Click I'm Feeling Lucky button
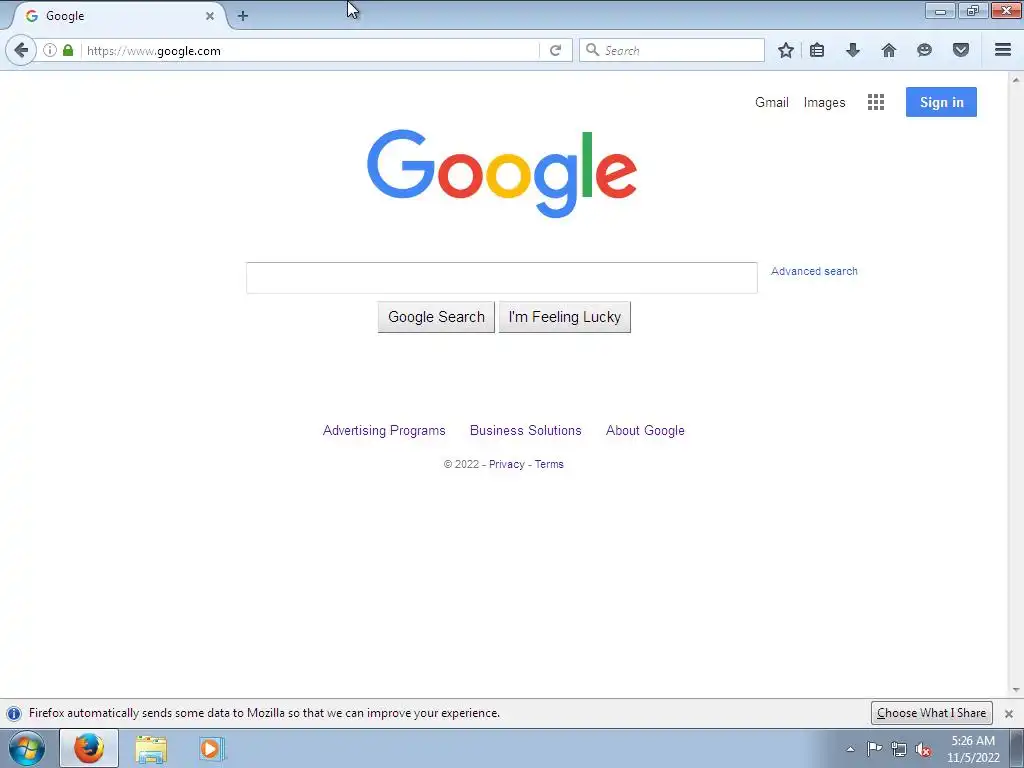This screenshot has height=768, width=1024. 565,317
